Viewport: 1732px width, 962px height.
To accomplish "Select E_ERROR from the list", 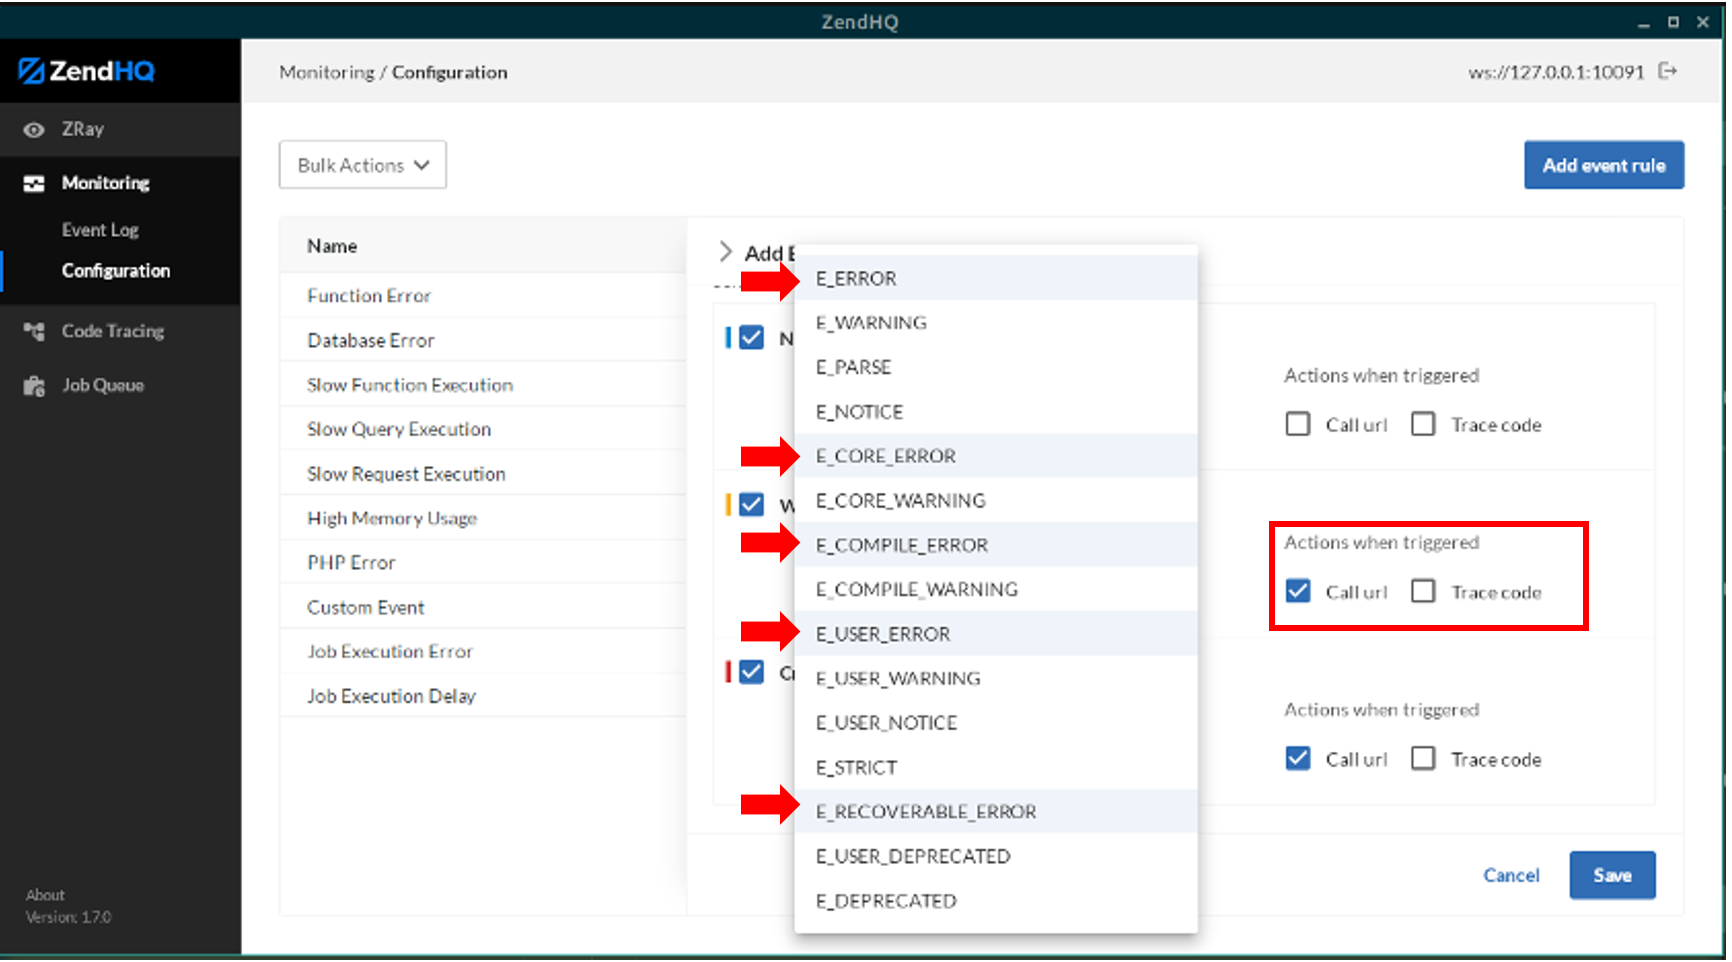I will pos(996,279).
